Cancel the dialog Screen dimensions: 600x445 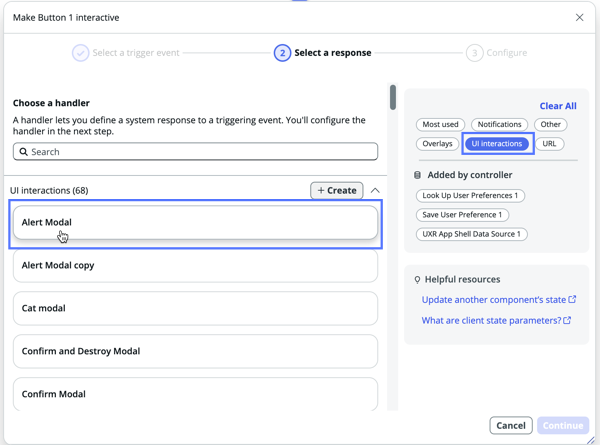(x=511, y=425)
